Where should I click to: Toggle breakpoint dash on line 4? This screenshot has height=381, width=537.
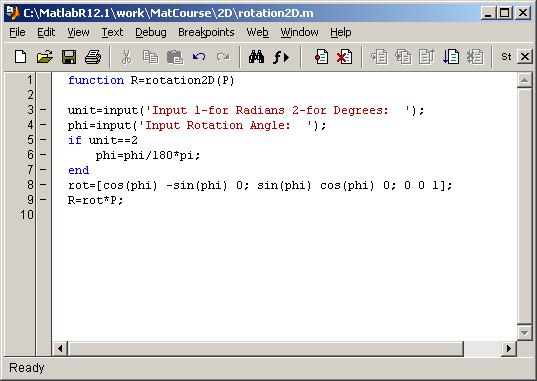tap(43, 125)
